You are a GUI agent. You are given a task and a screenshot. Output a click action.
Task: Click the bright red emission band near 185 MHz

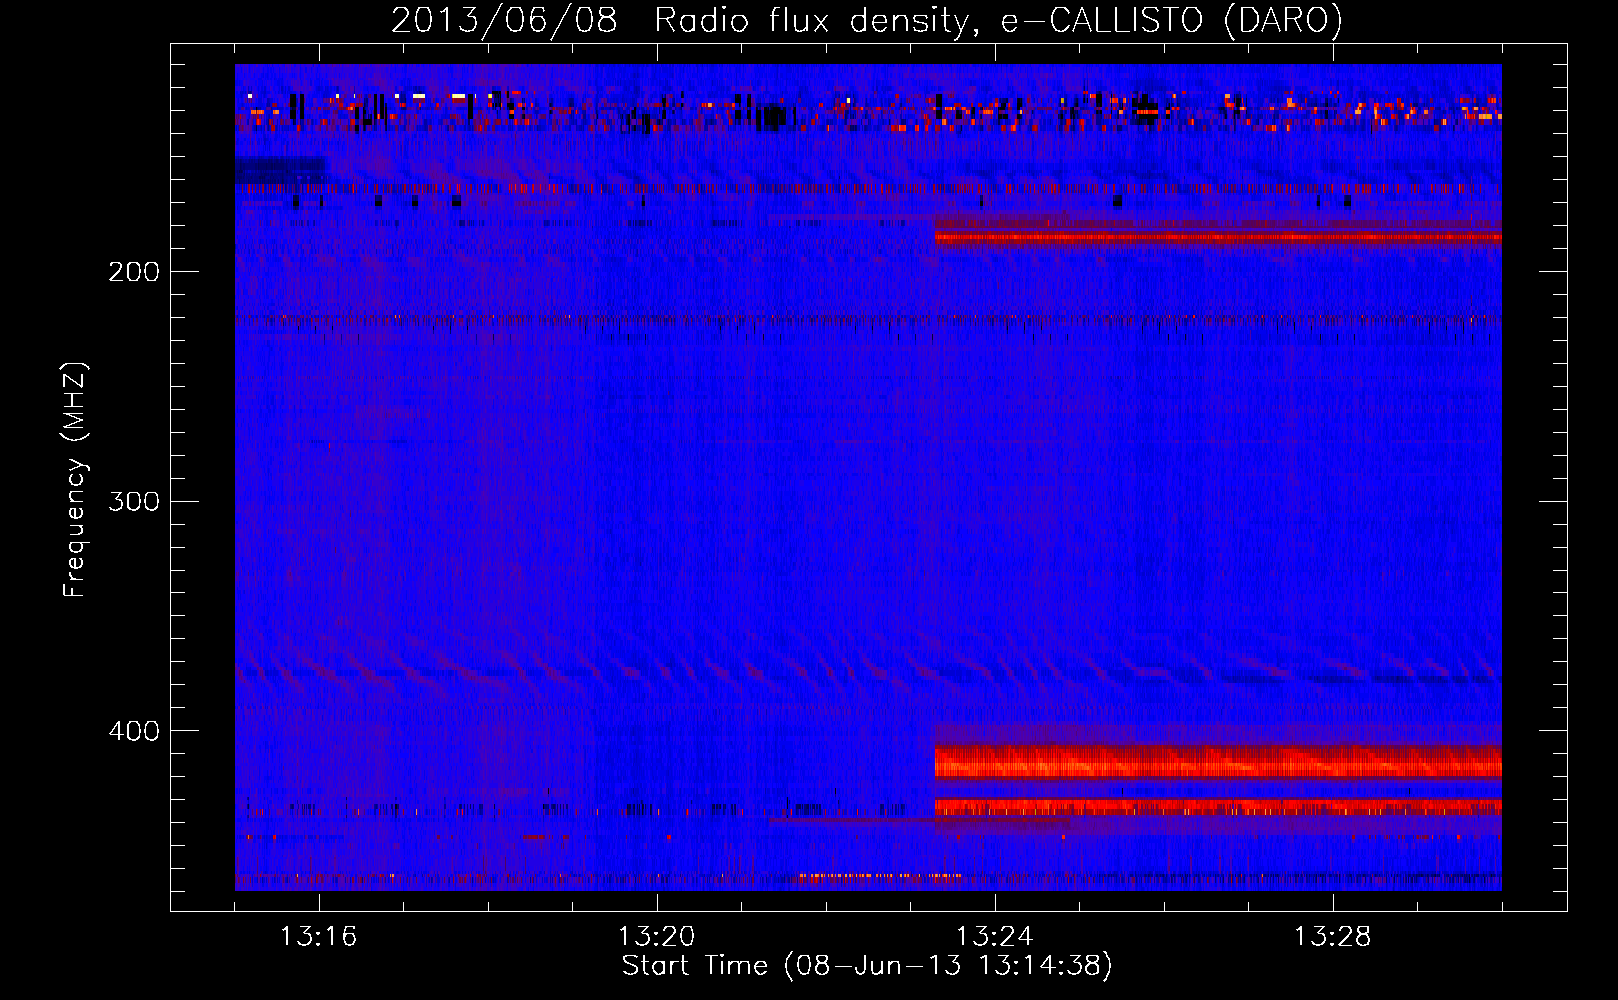(1218, 237)
